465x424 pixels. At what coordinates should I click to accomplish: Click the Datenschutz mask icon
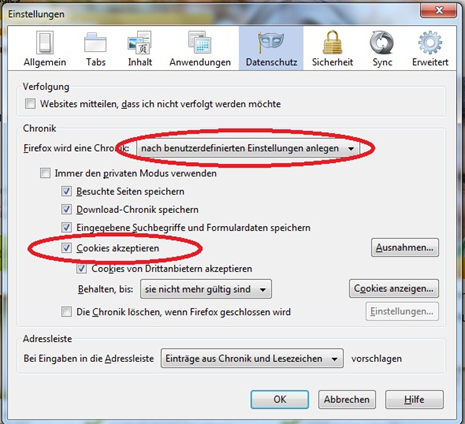point(271,42)
